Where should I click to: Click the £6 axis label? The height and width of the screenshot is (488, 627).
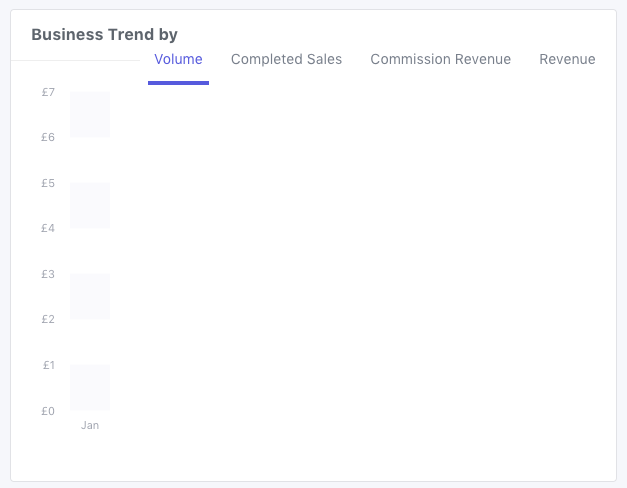click(48, 137)
